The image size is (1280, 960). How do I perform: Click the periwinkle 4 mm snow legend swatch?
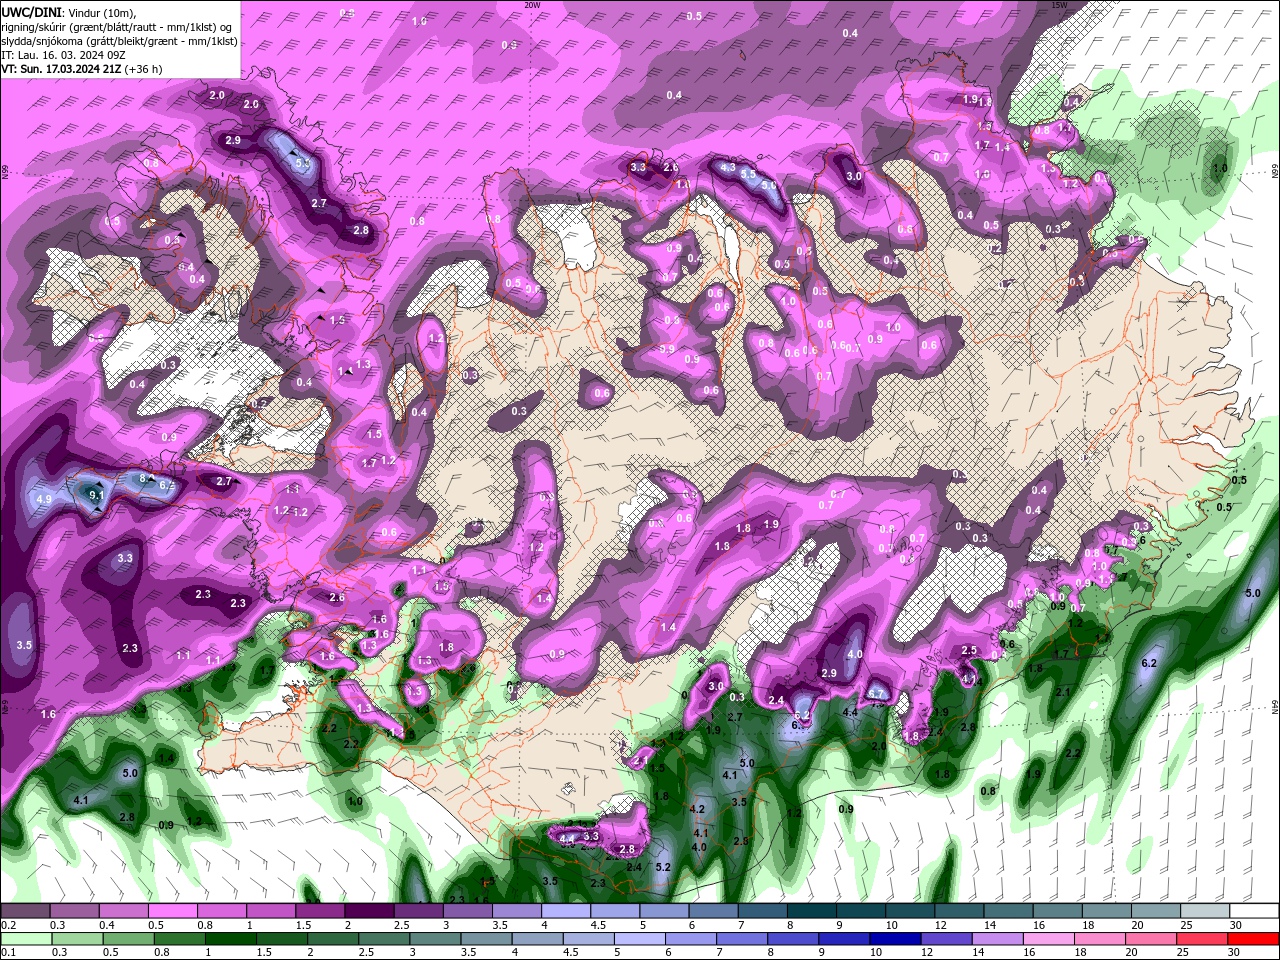click(x=567, y=911)
